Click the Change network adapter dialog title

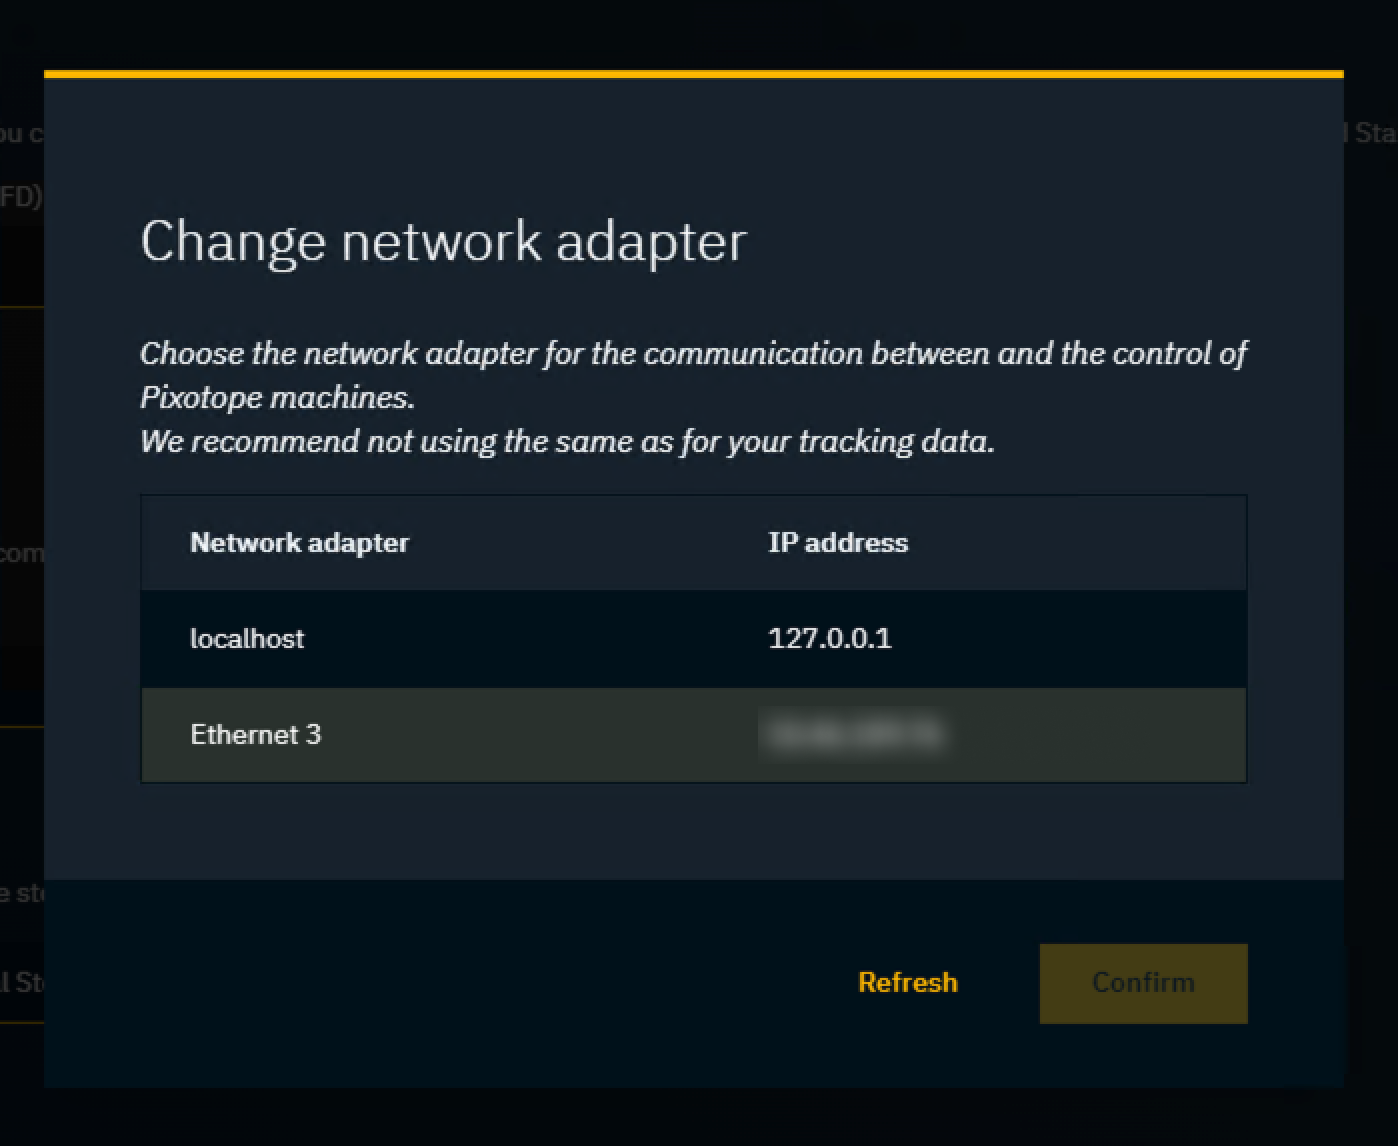(443, 241)
